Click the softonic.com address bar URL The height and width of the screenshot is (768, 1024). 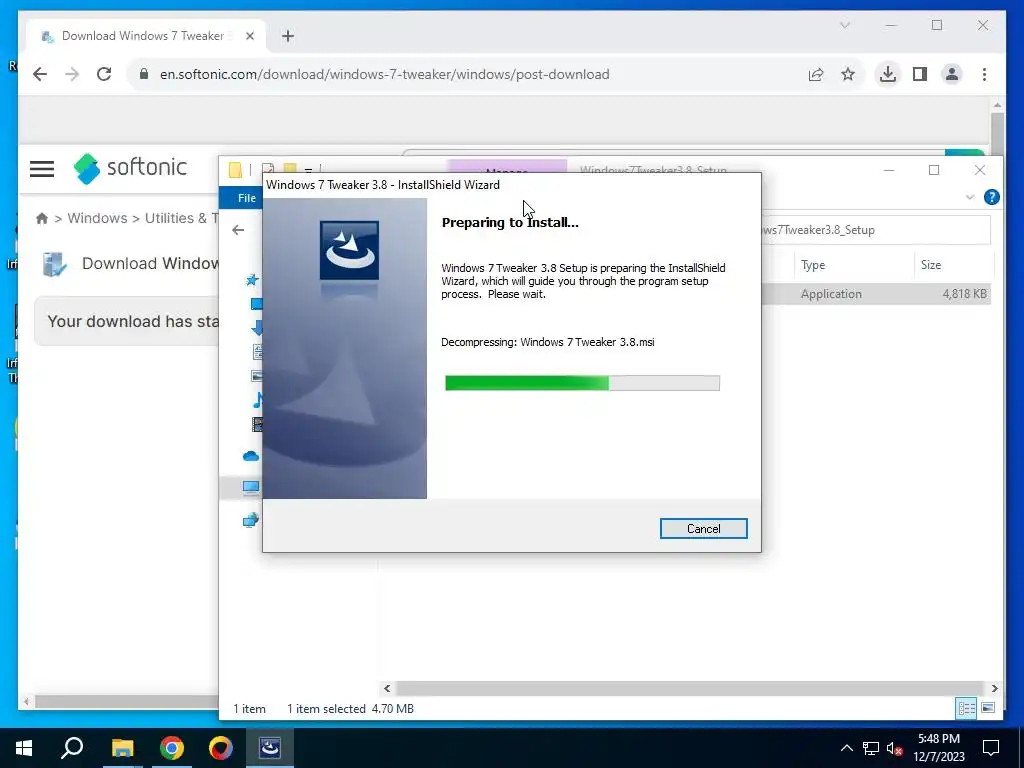point(385,74)
